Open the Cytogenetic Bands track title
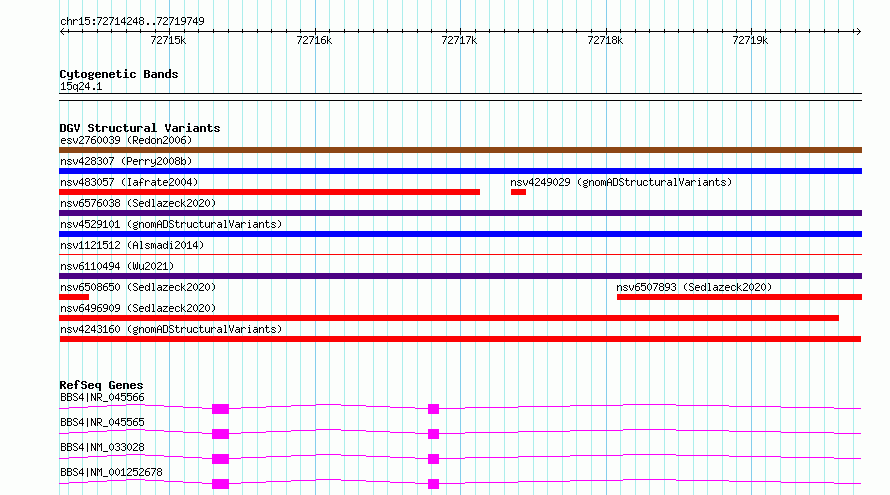 click(119, 74)
